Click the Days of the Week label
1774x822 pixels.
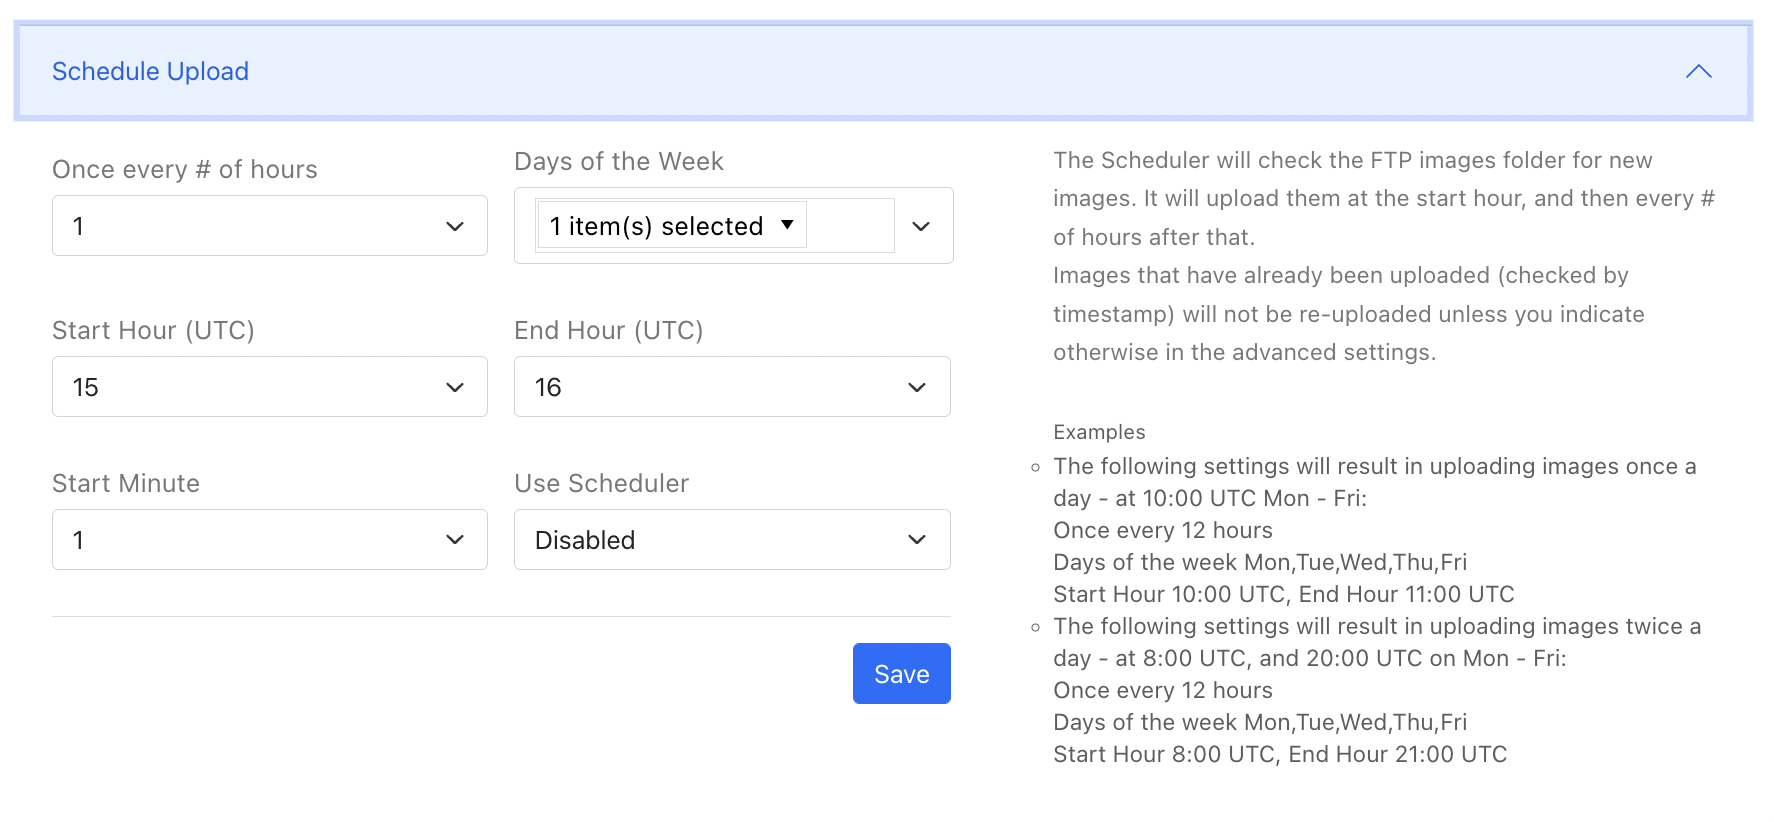[x=618, y=161]
